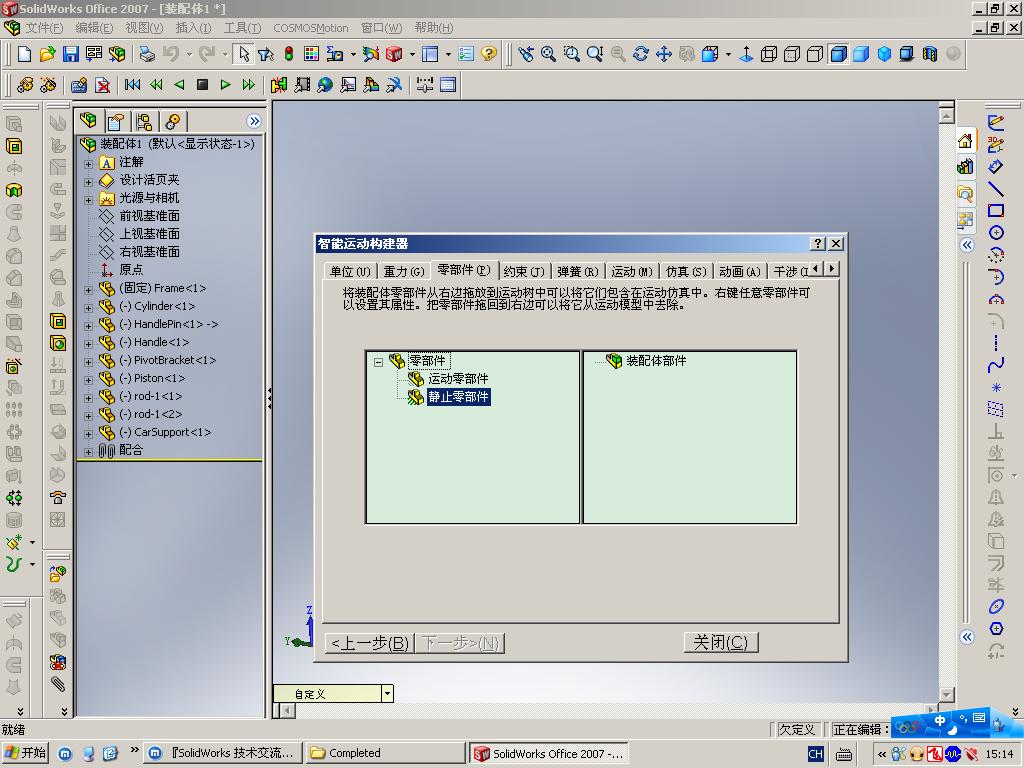Switch to the 重力(G) tab
This screenshot has height=768, width=1024.
404,271
